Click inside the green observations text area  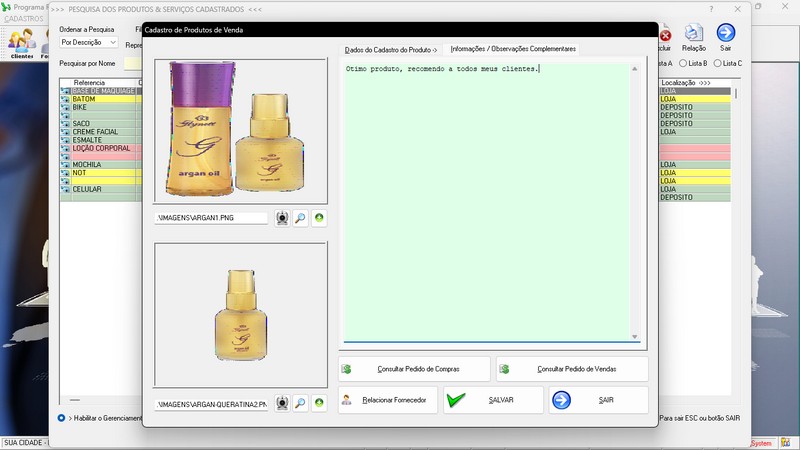(487, 202)
